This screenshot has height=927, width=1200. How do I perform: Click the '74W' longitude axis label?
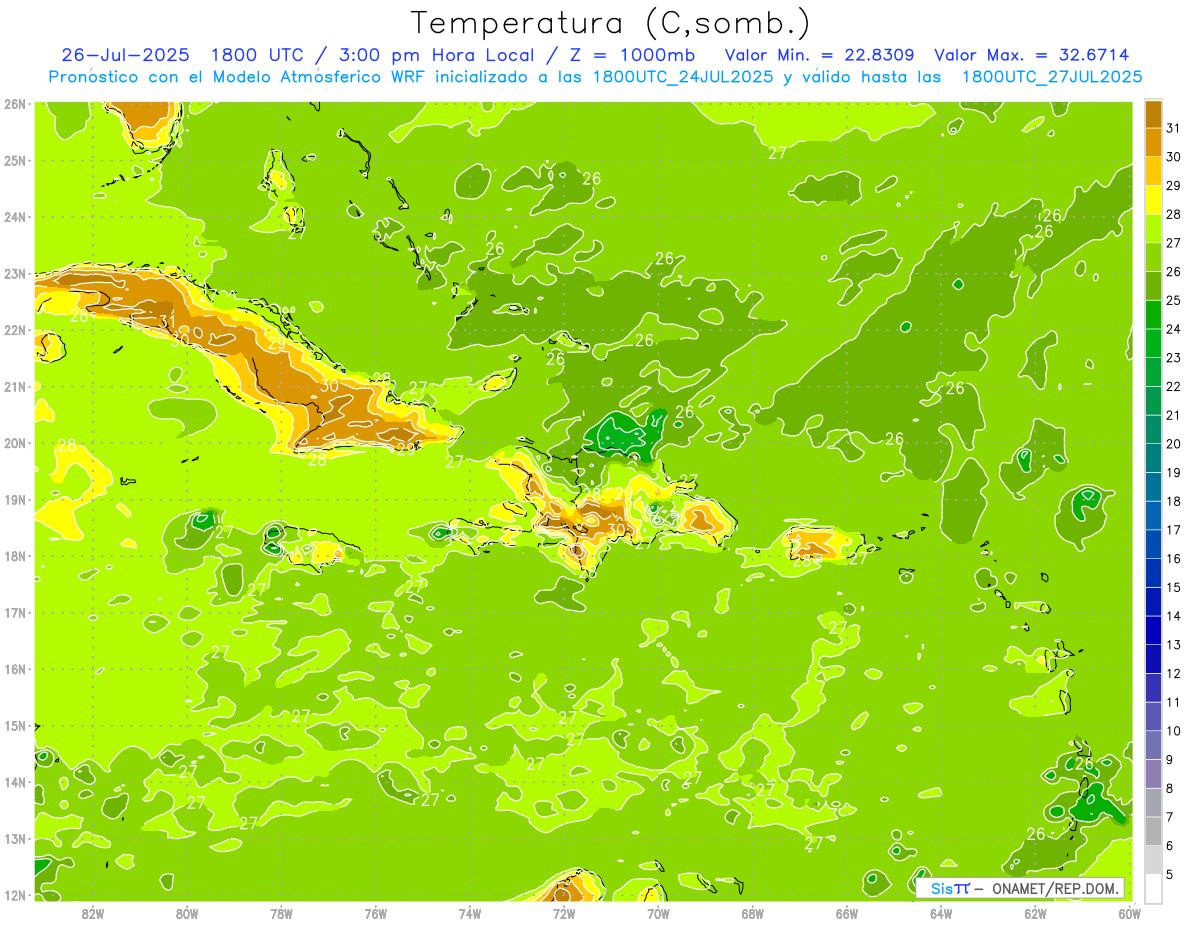pos(470,913)
